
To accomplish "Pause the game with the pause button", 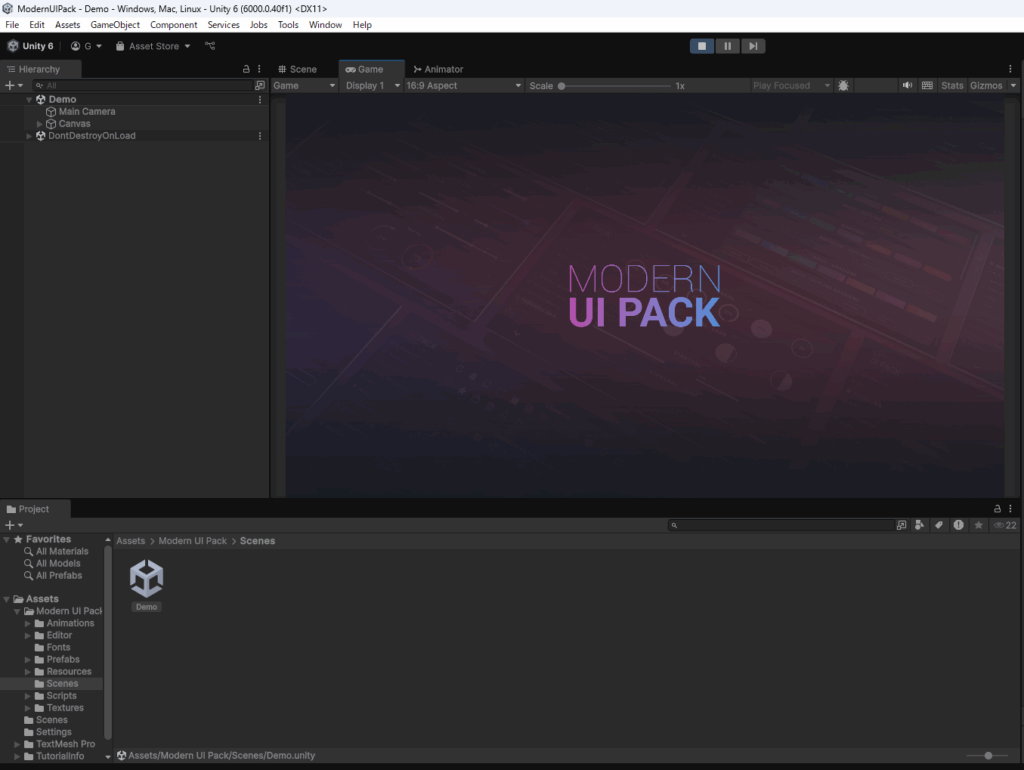I will 727,46.
